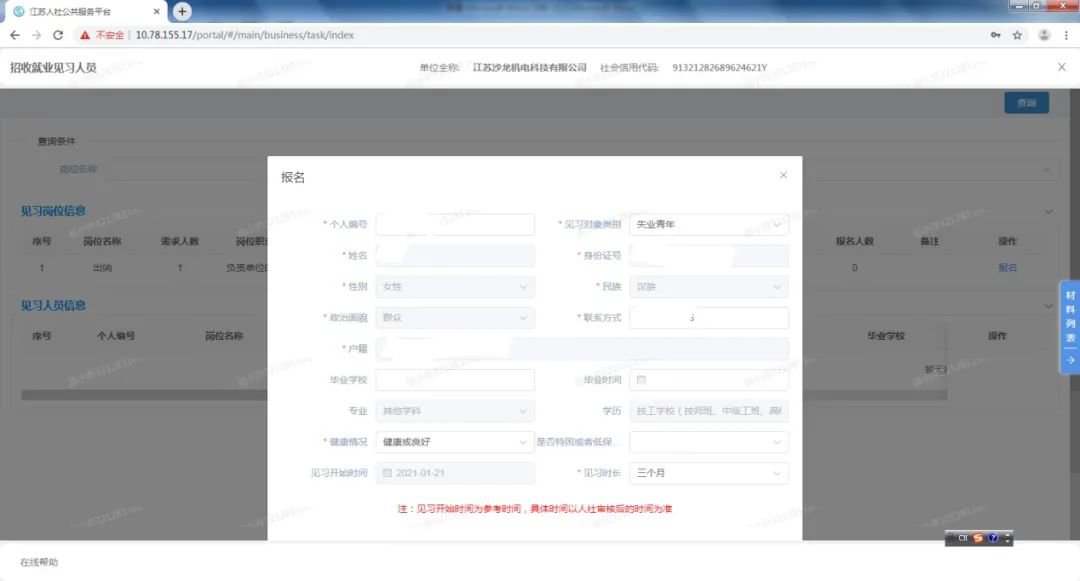Click the arrow below 材料列表 side tab
The height and width of the screenshot is (581, 1080).
1070,360
